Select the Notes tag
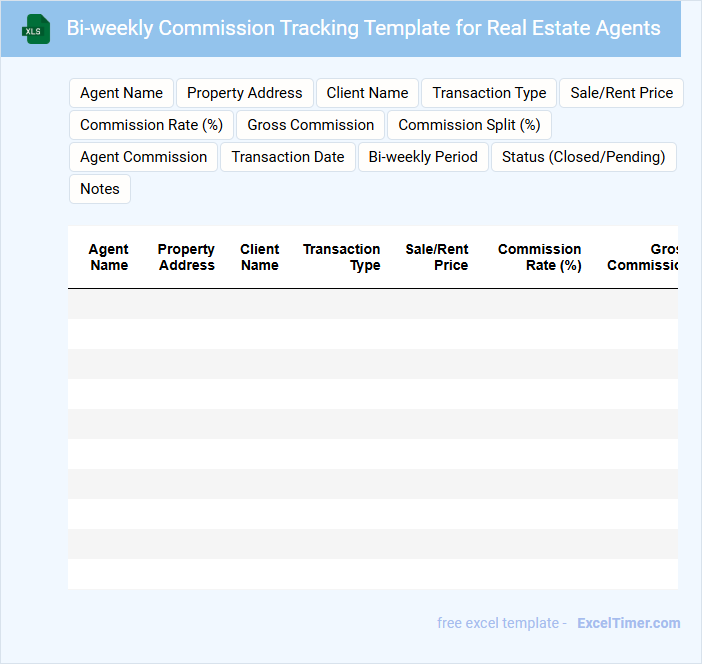 tap(100, 189)
